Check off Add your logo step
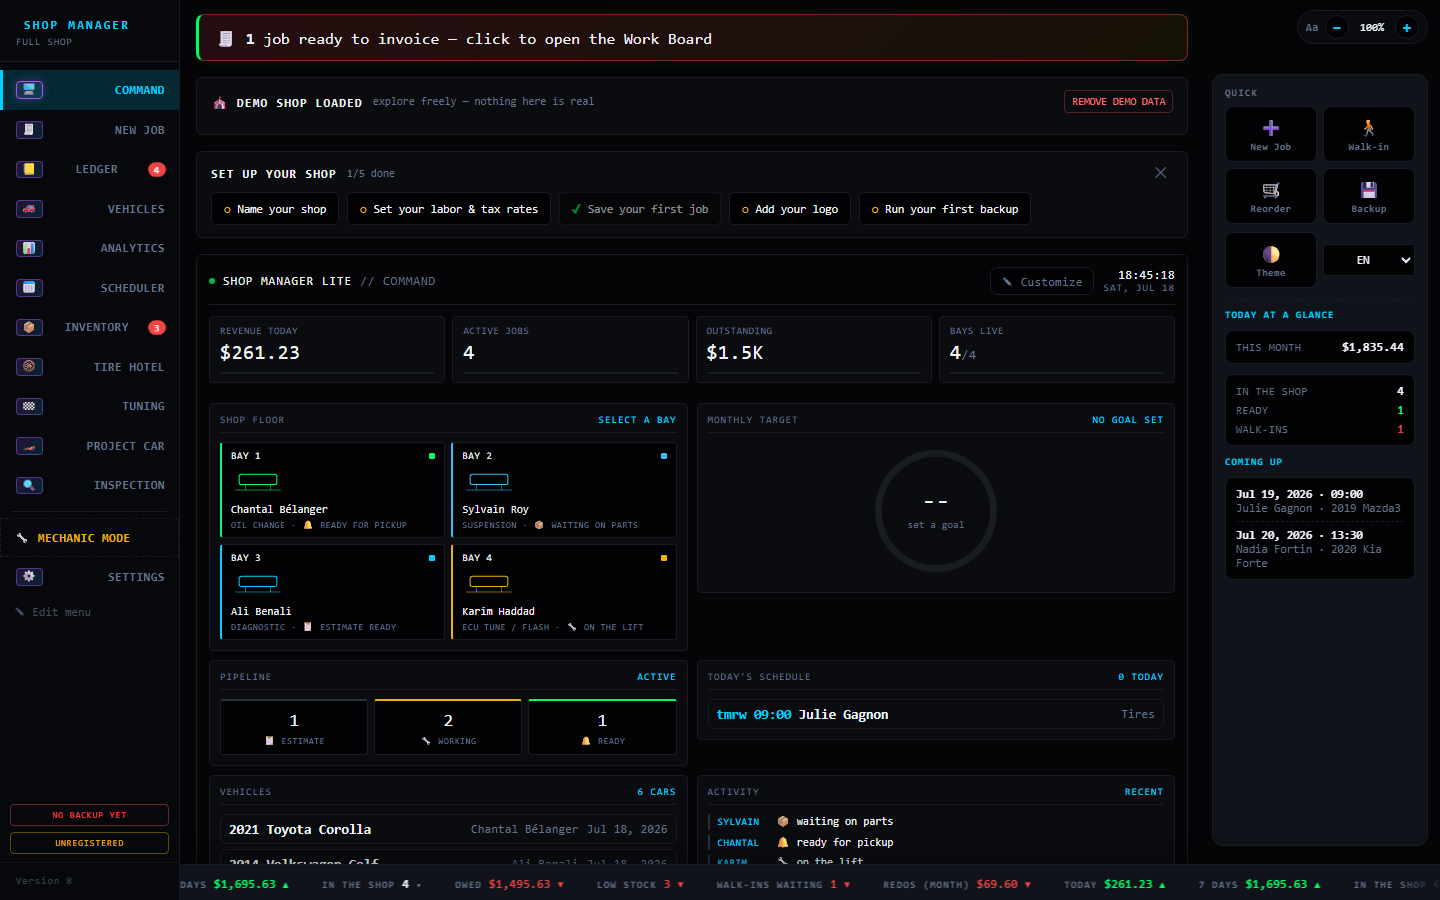1440x900 pixels. tap(790, 209)
